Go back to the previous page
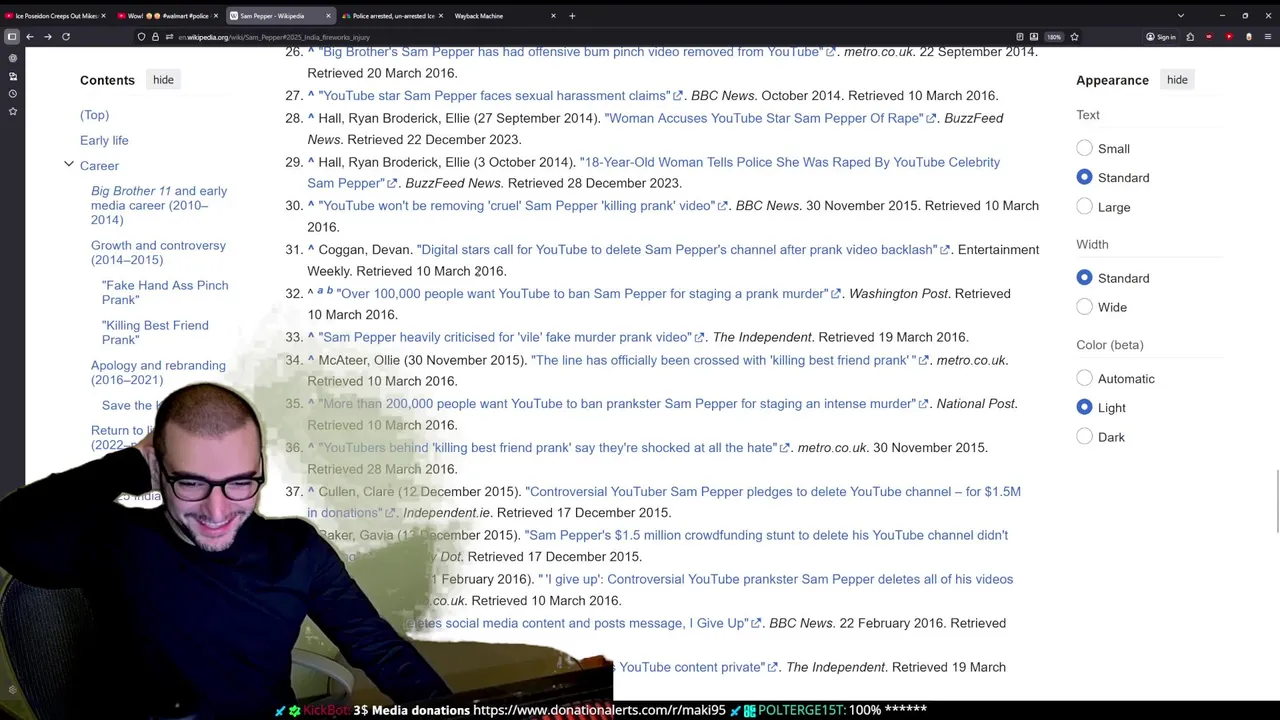The image size is (1280, 720). (30, 37)
